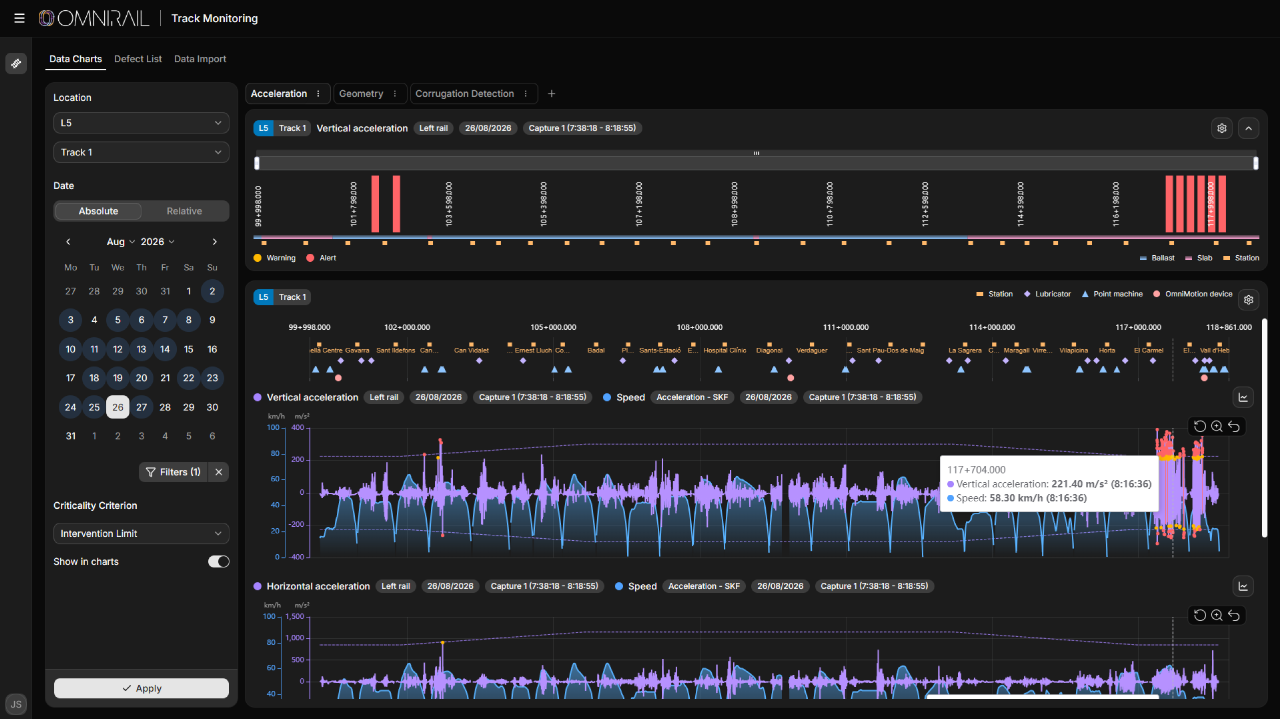1280x719 pixels.
Task: Switch date mode to Absolute
Action: click(98, 211)
